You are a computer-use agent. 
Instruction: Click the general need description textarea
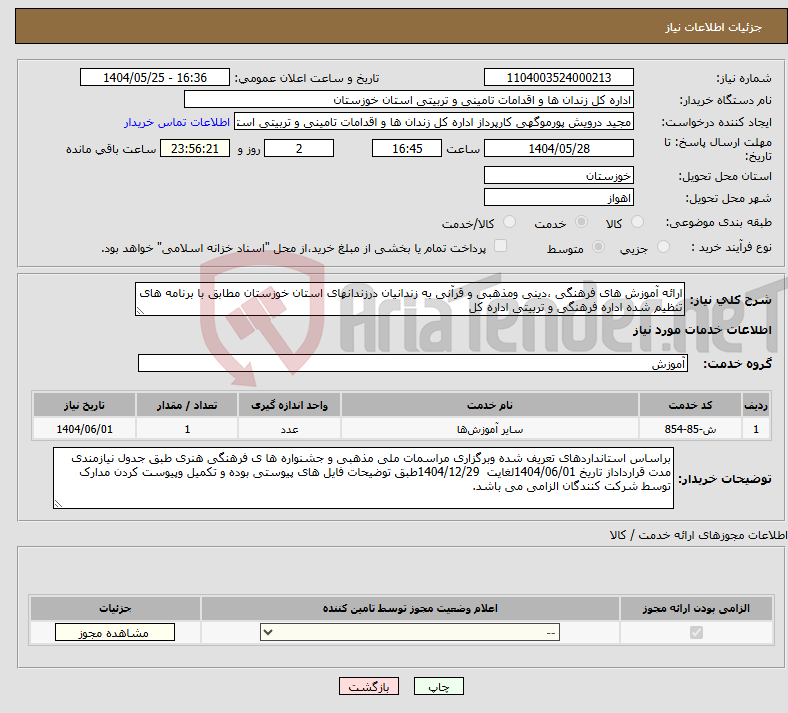point(410,299)
